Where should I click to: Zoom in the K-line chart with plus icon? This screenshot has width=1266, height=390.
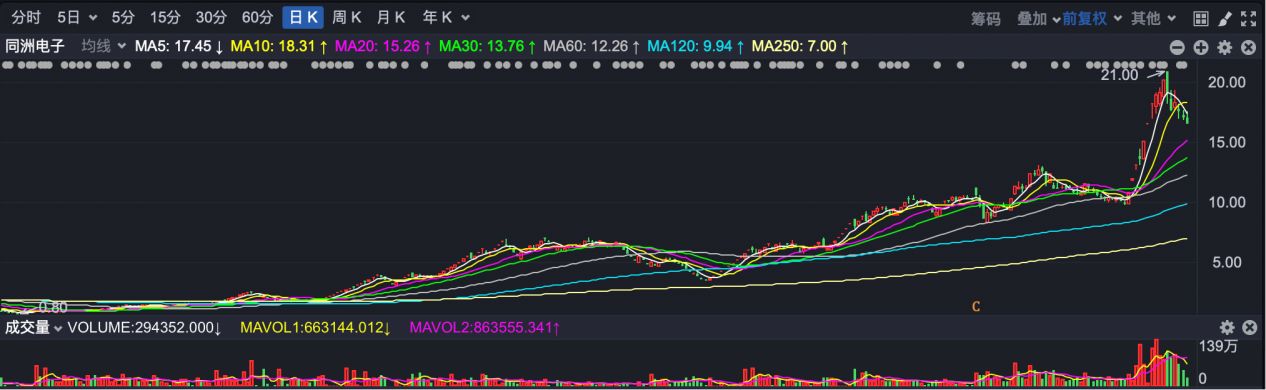click(x=1201, y=47)
